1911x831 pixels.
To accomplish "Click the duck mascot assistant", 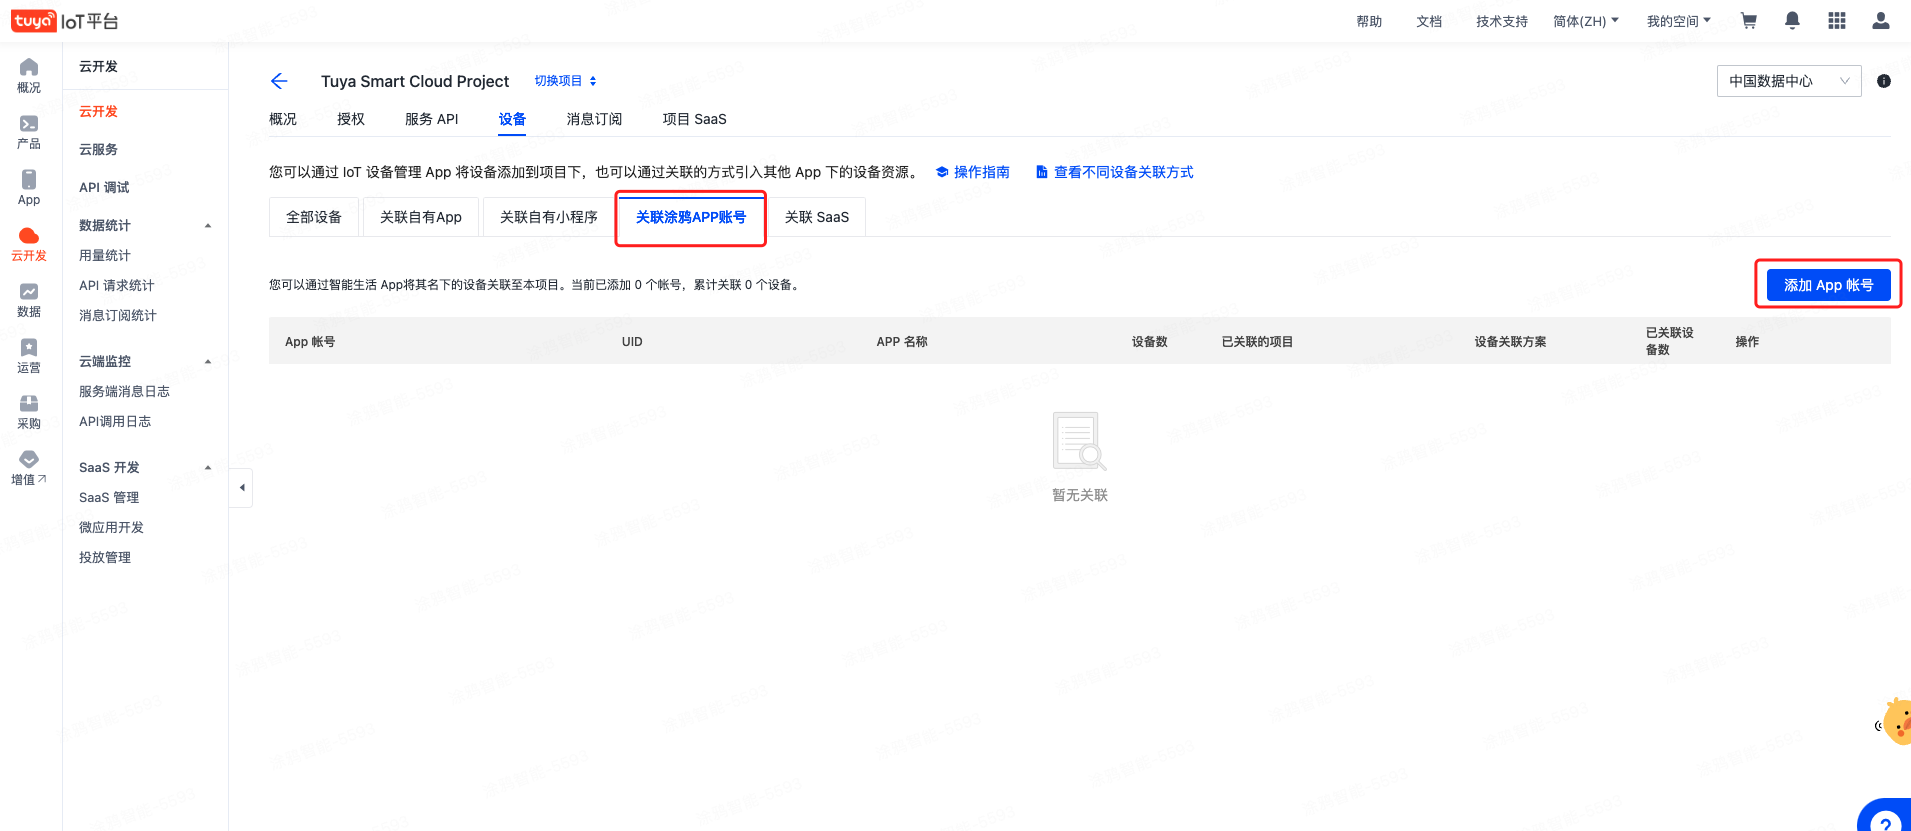I will pos(1896,722).
